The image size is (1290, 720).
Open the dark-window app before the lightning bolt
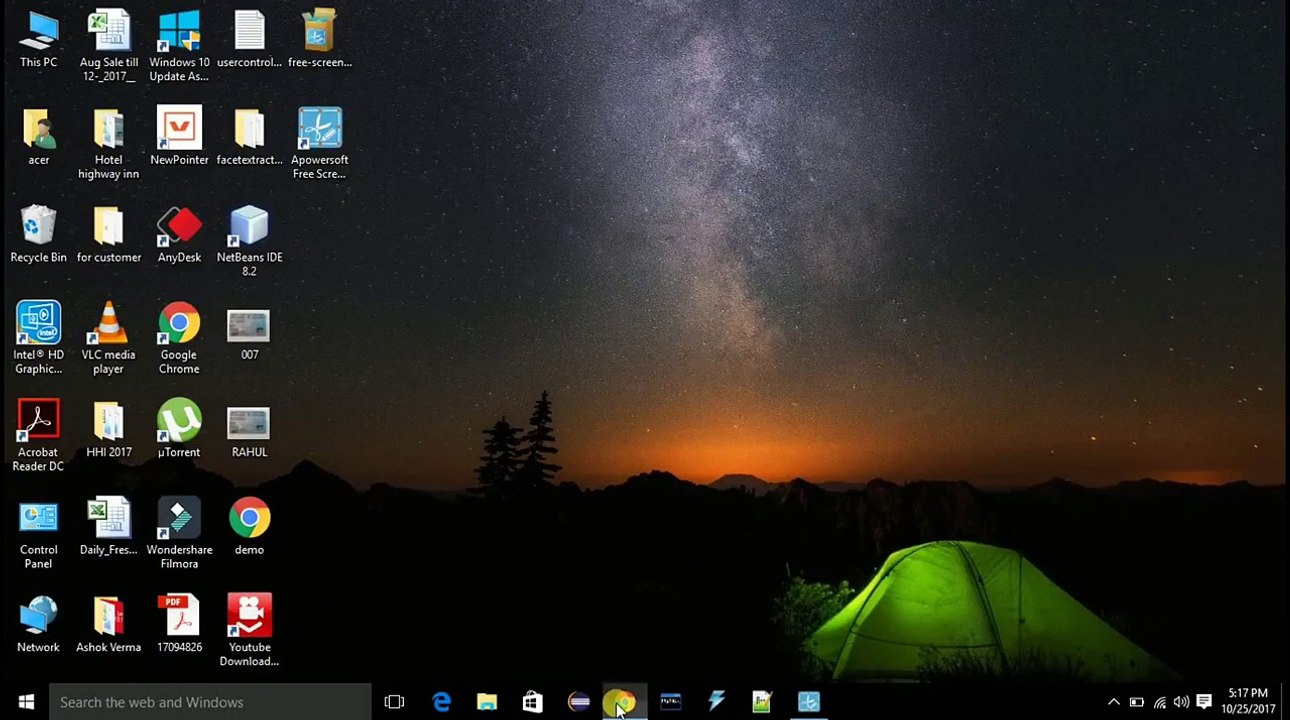pyautogui.click(x=670, y=702)
